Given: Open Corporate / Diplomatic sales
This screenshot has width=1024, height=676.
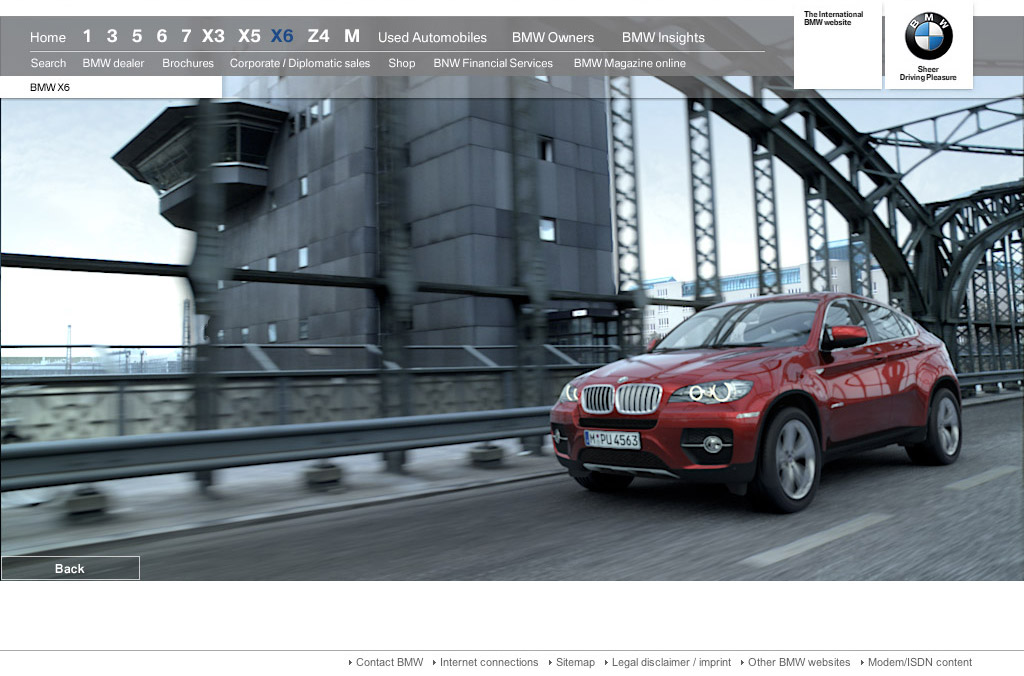Looking at the screenshot, I should [300, 63].
